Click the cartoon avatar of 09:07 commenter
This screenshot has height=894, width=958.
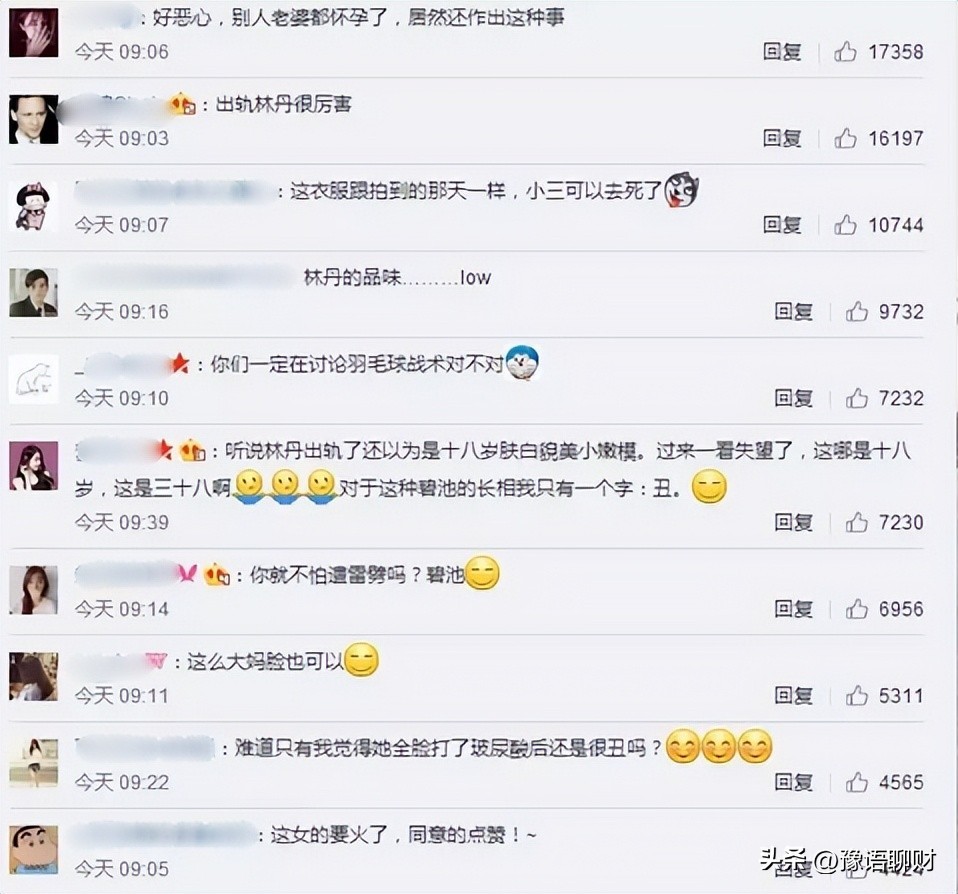pyautogui.click(x=34, y=207)
